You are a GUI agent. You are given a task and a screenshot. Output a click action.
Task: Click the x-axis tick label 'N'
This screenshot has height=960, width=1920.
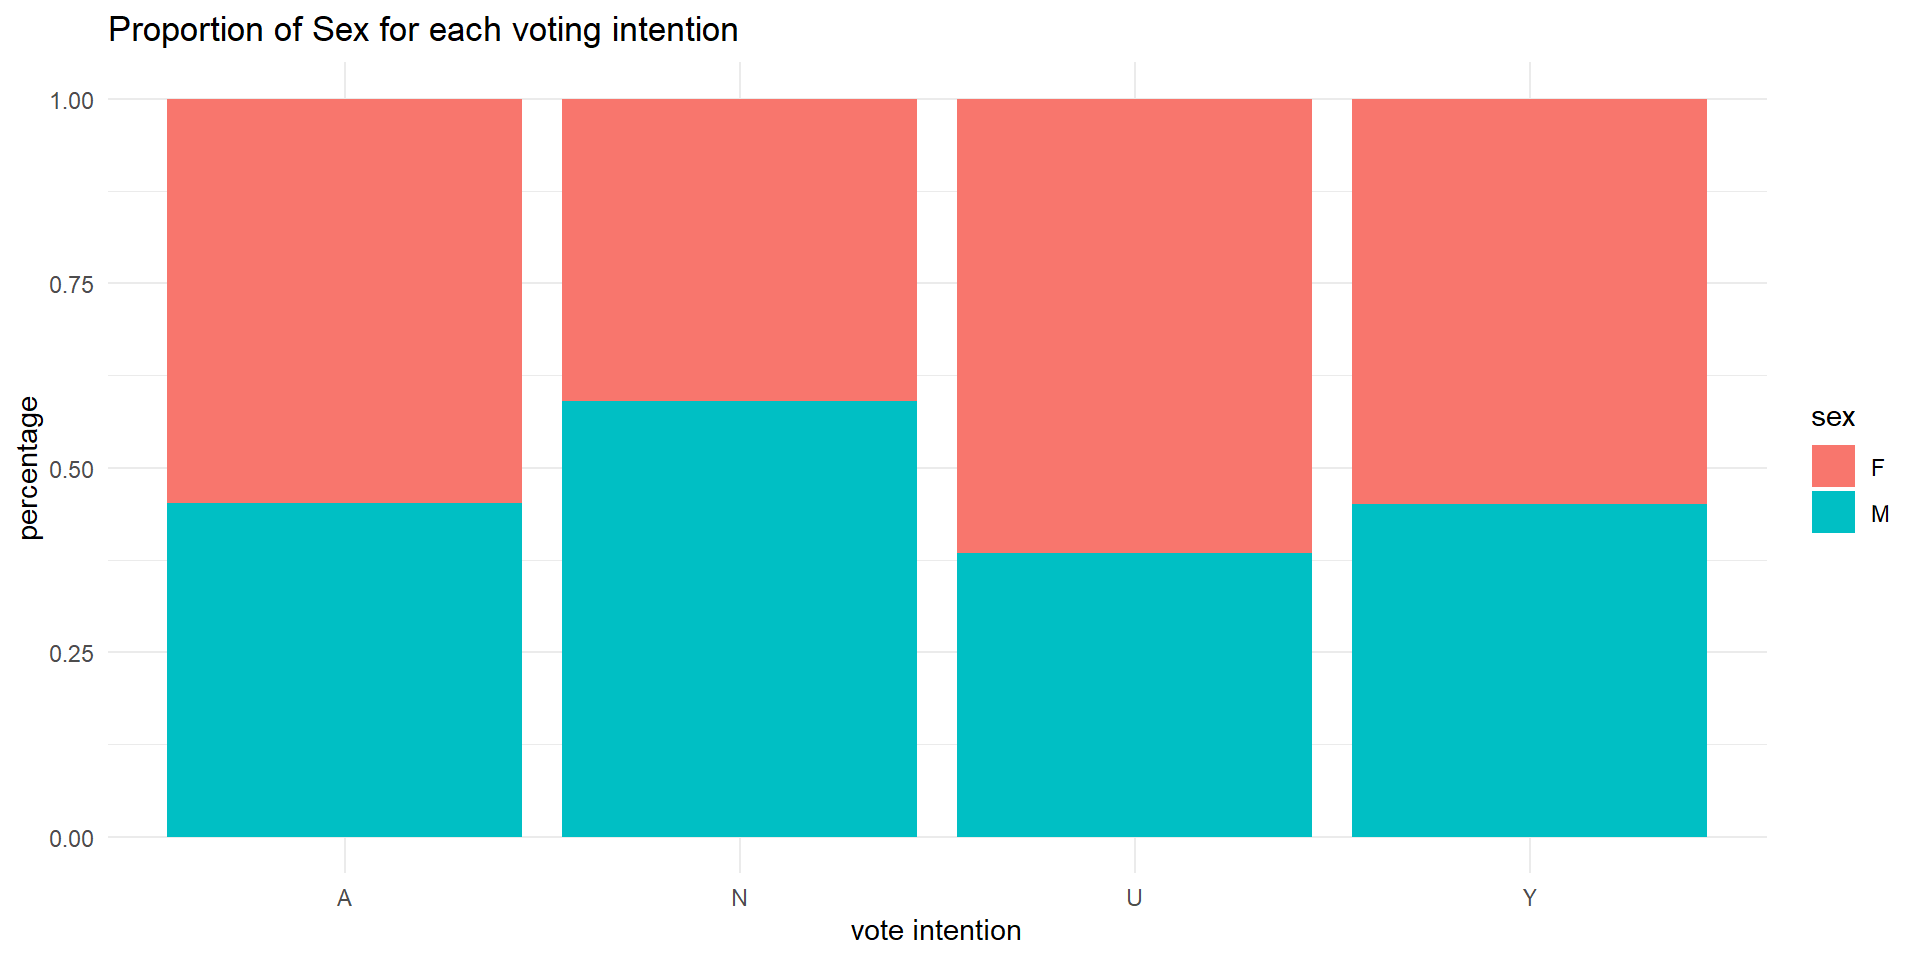pyautogui.click(x=739, y=898)
